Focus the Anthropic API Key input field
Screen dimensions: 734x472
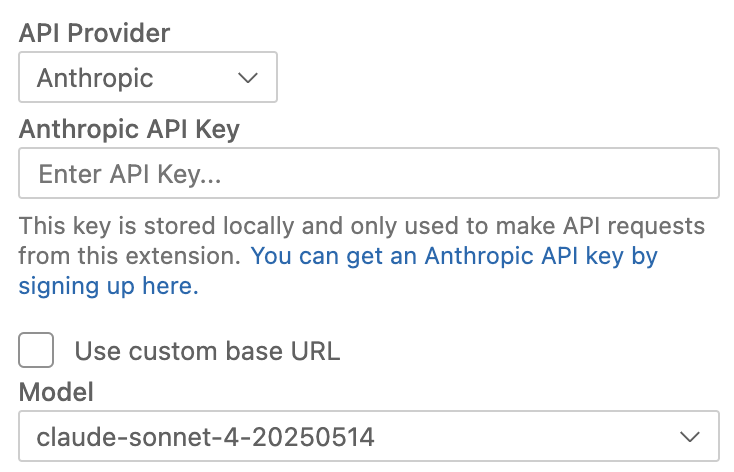(x=368, y=174)
